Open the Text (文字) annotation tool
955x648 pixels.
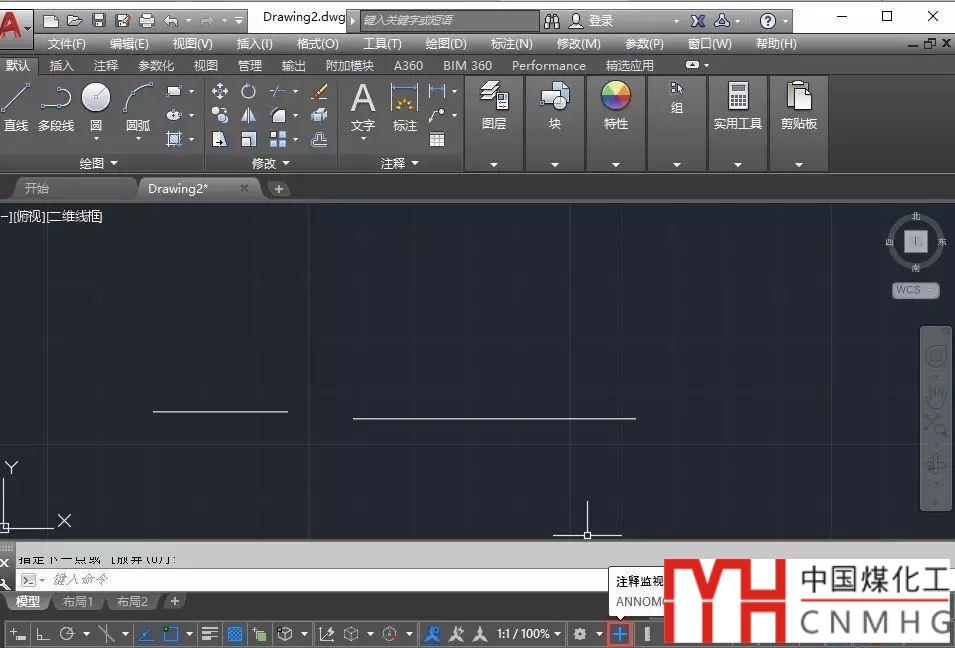362,106
